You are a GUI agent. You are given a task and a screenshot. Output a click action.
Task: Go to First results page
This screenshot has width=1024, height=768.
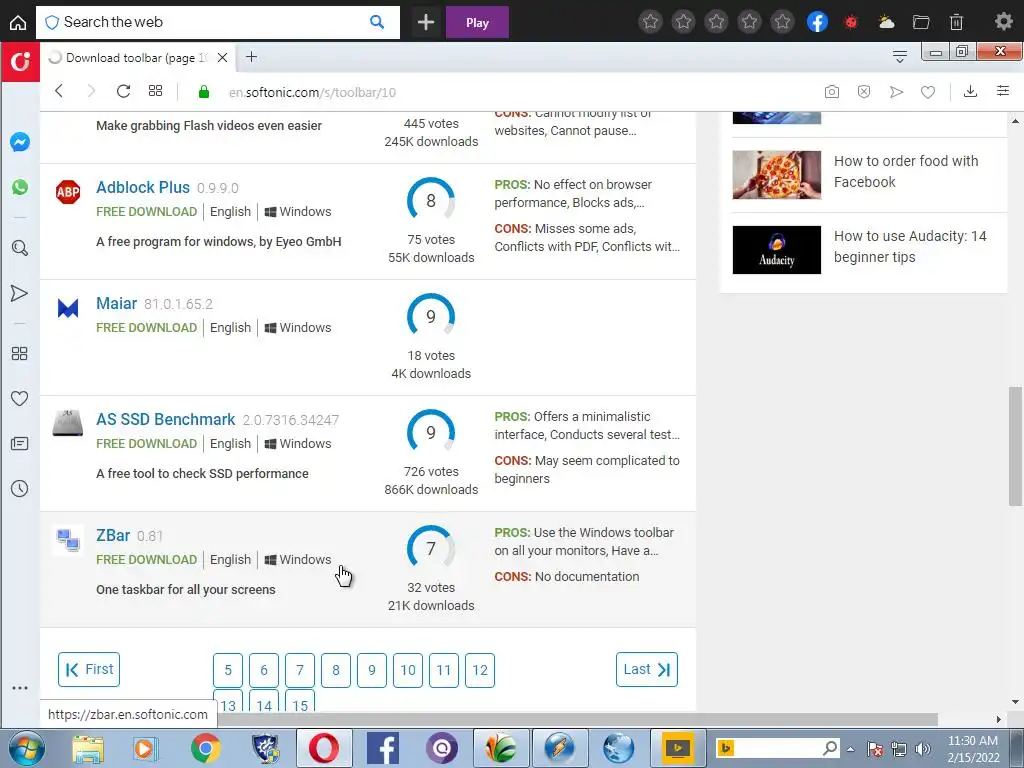89,669
